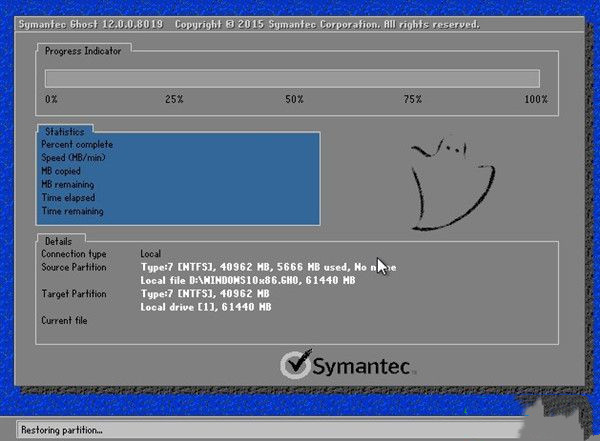This screenshot has height=441, width=600.
Task: Click the 100% progress marker
Action: [536, 99]
